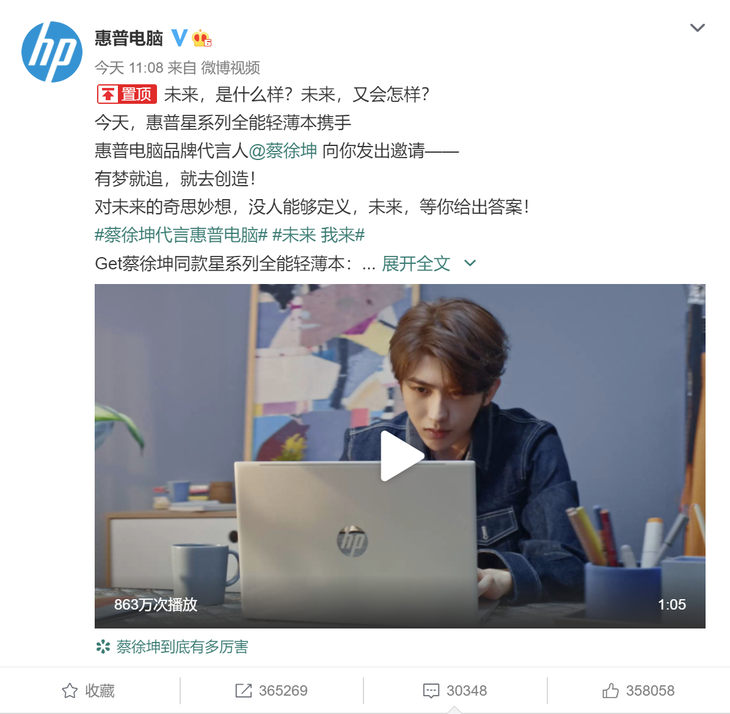Click the crown membership badge icon
The image size is (730, 714).
click(x=202, y=38)
